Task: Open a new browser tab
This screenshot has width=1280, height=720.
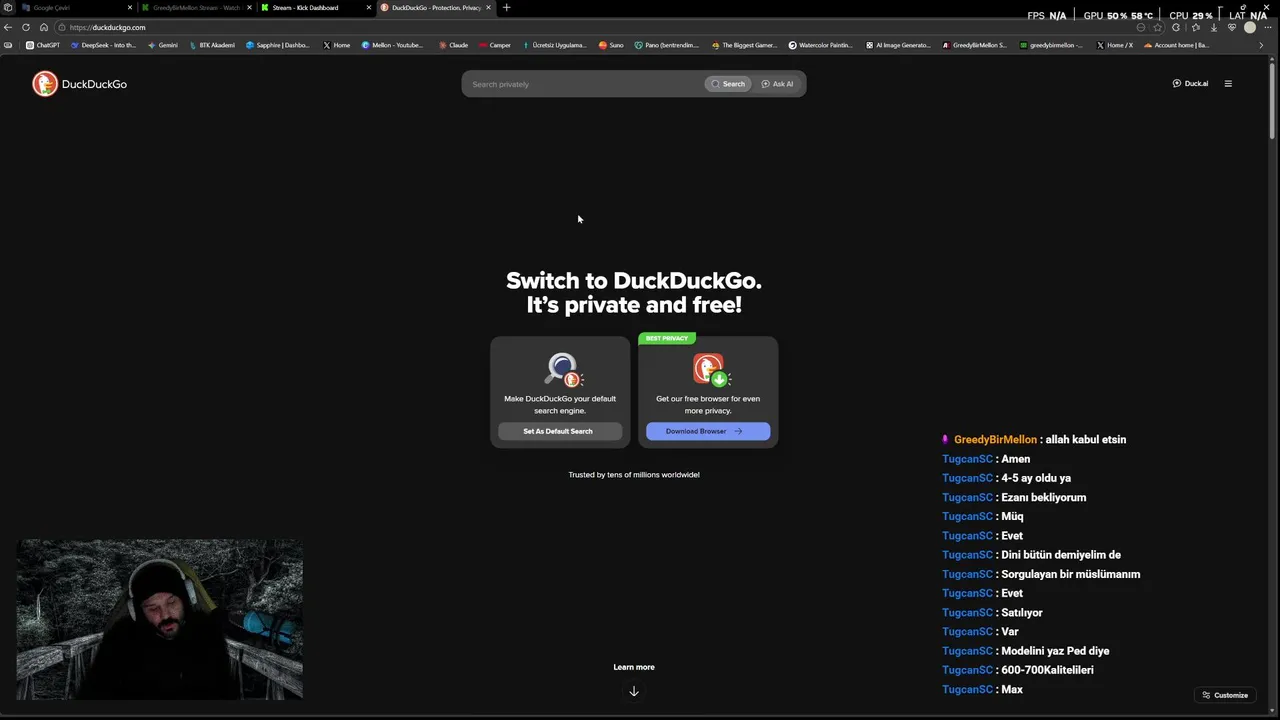Action: click(x=506, y=8)
